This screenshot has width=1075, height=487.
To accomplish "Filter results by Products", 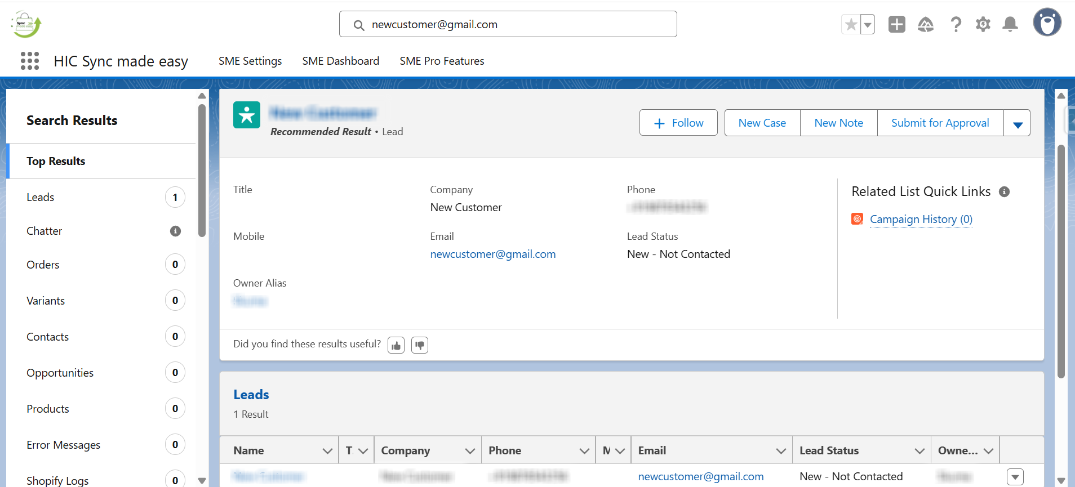I will point(101,409).
